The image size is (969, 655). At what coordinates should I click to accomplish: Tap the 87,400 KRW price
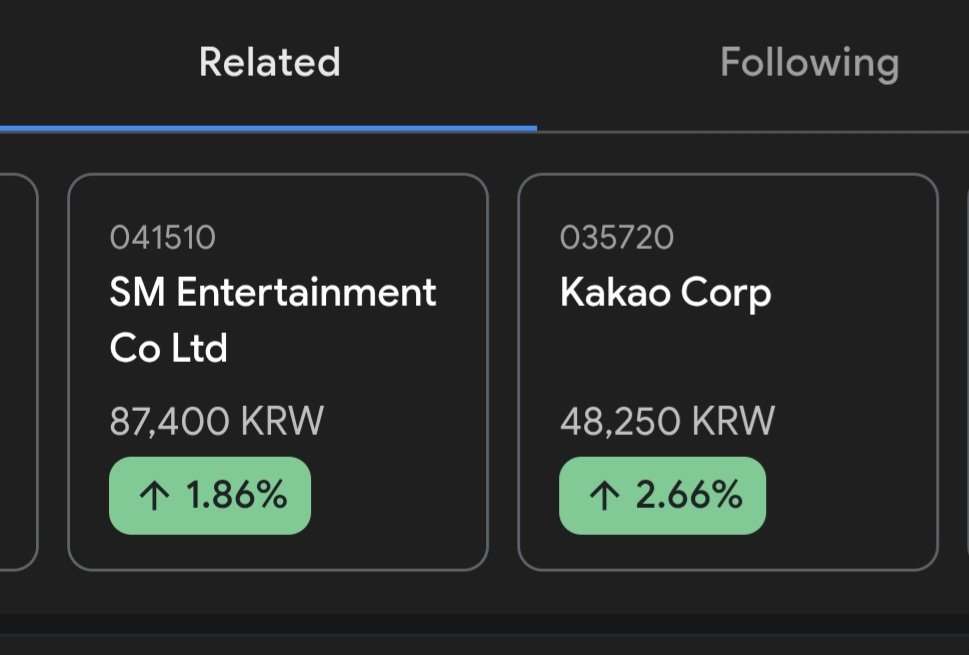(x=217, y=421)
